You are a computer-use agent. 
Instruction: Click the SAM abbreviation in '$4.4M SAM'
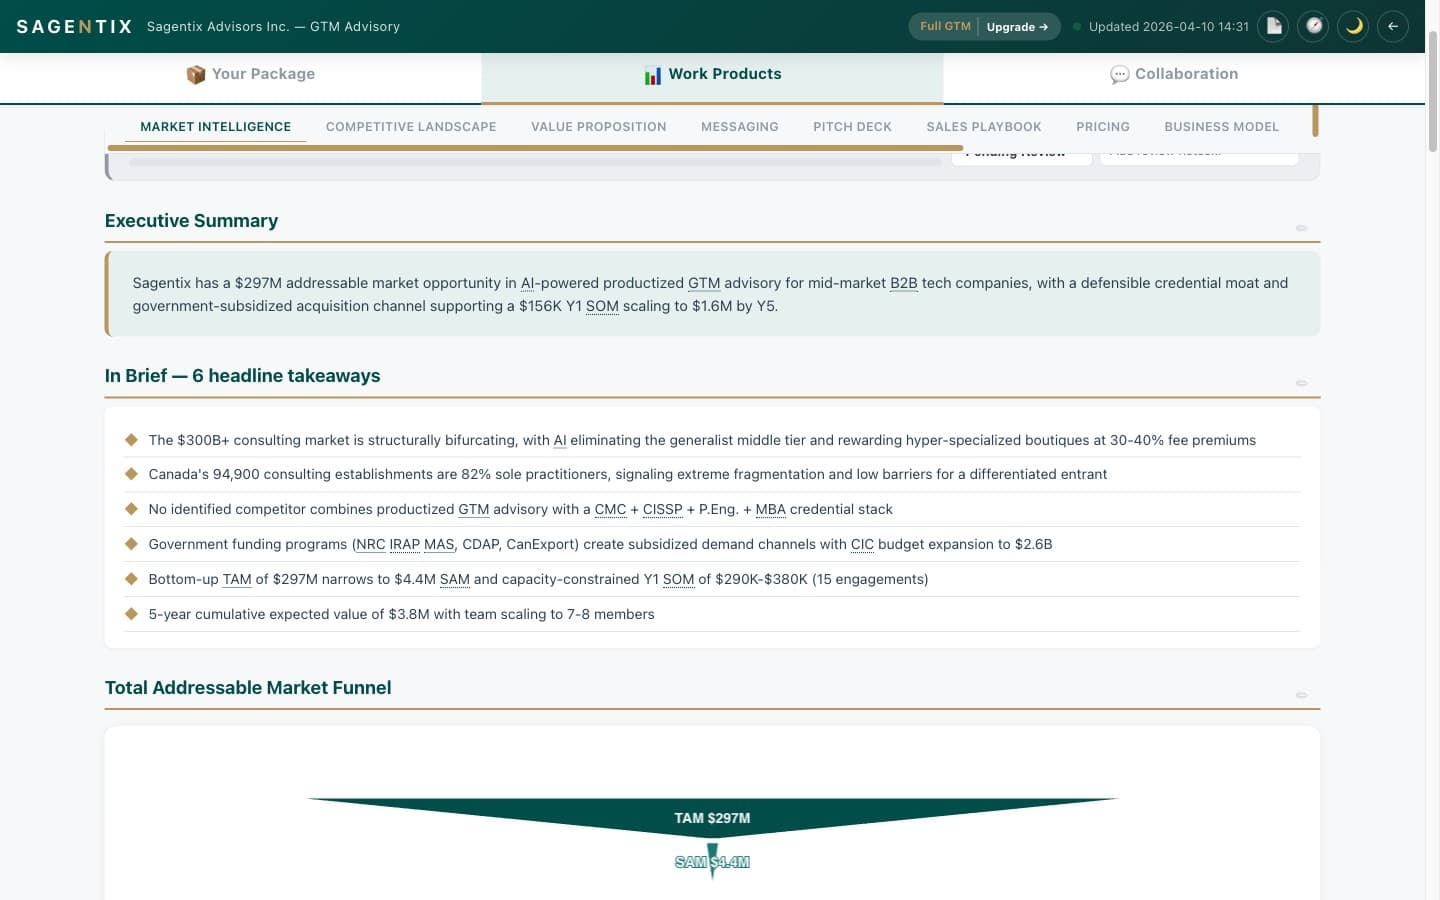(x=455, y=579)
